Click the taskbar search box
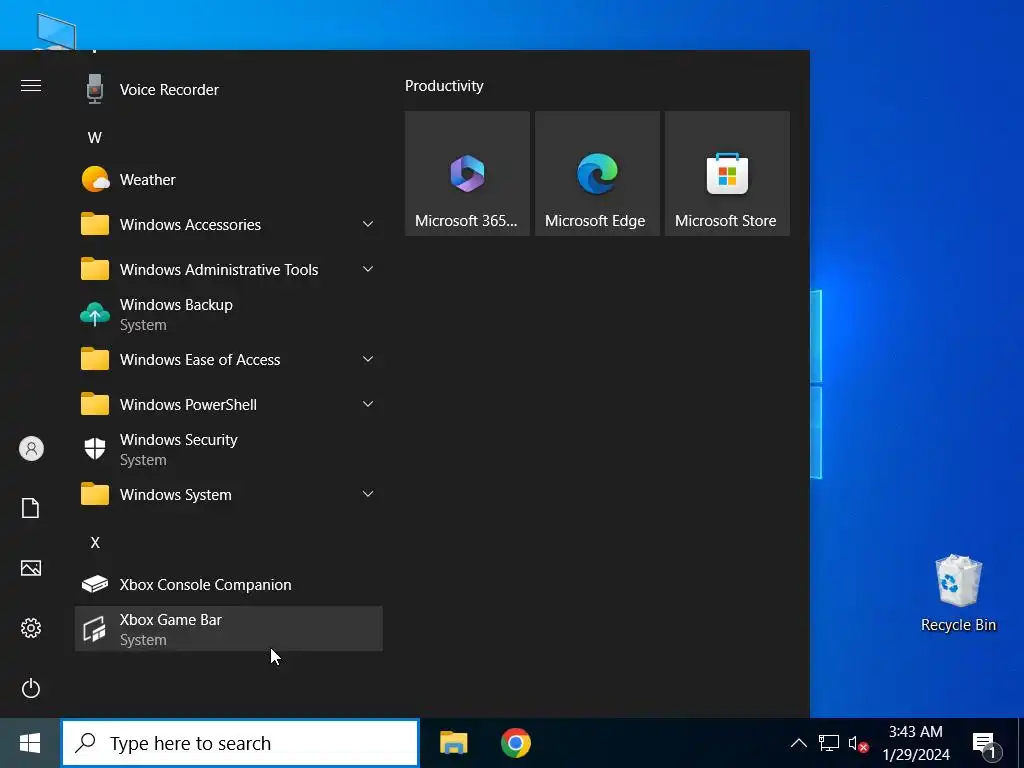 click(x=240, y=743)
